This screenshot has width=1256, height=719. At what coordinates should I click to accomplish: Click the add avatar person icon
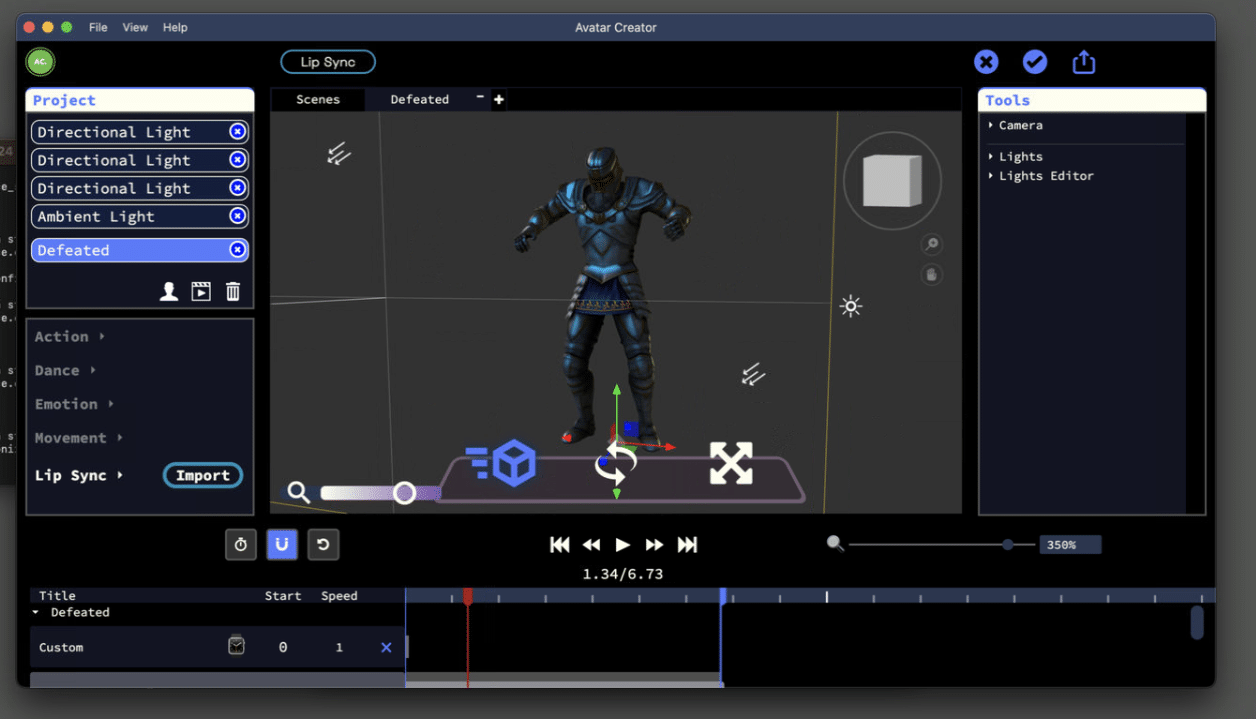[169, 291]
